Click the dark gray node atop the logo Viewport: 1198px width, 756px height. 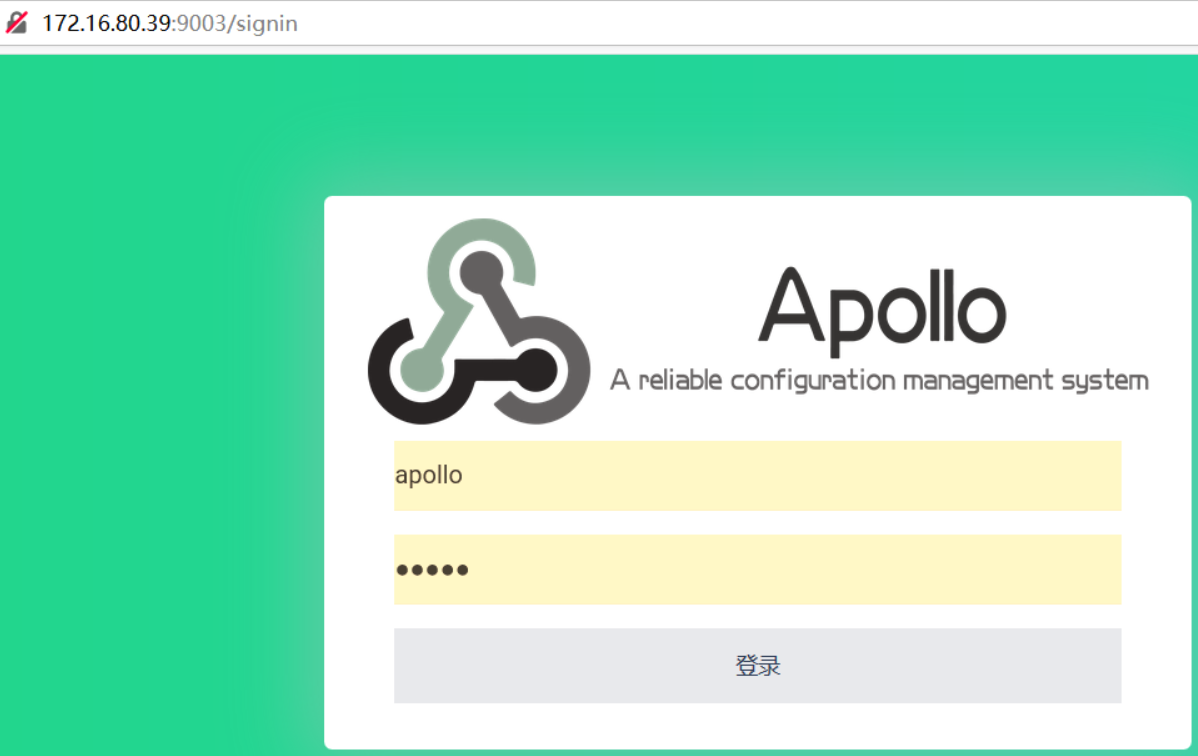[481, 272]
